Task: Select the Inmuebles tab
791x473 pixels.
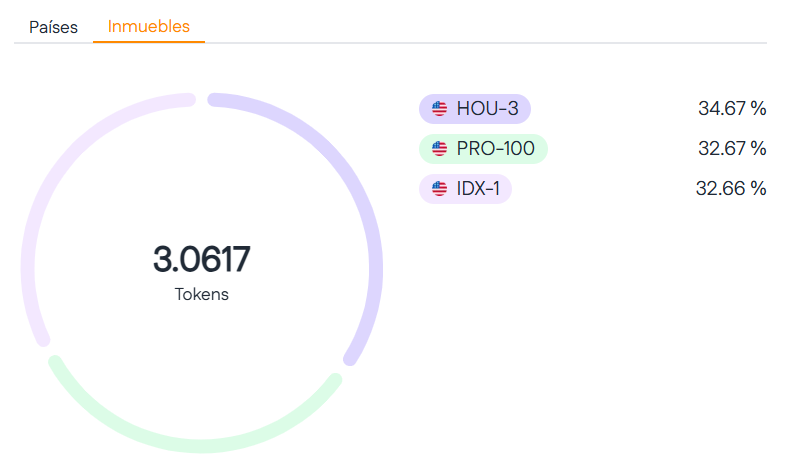Action: (x=149, y=26)
